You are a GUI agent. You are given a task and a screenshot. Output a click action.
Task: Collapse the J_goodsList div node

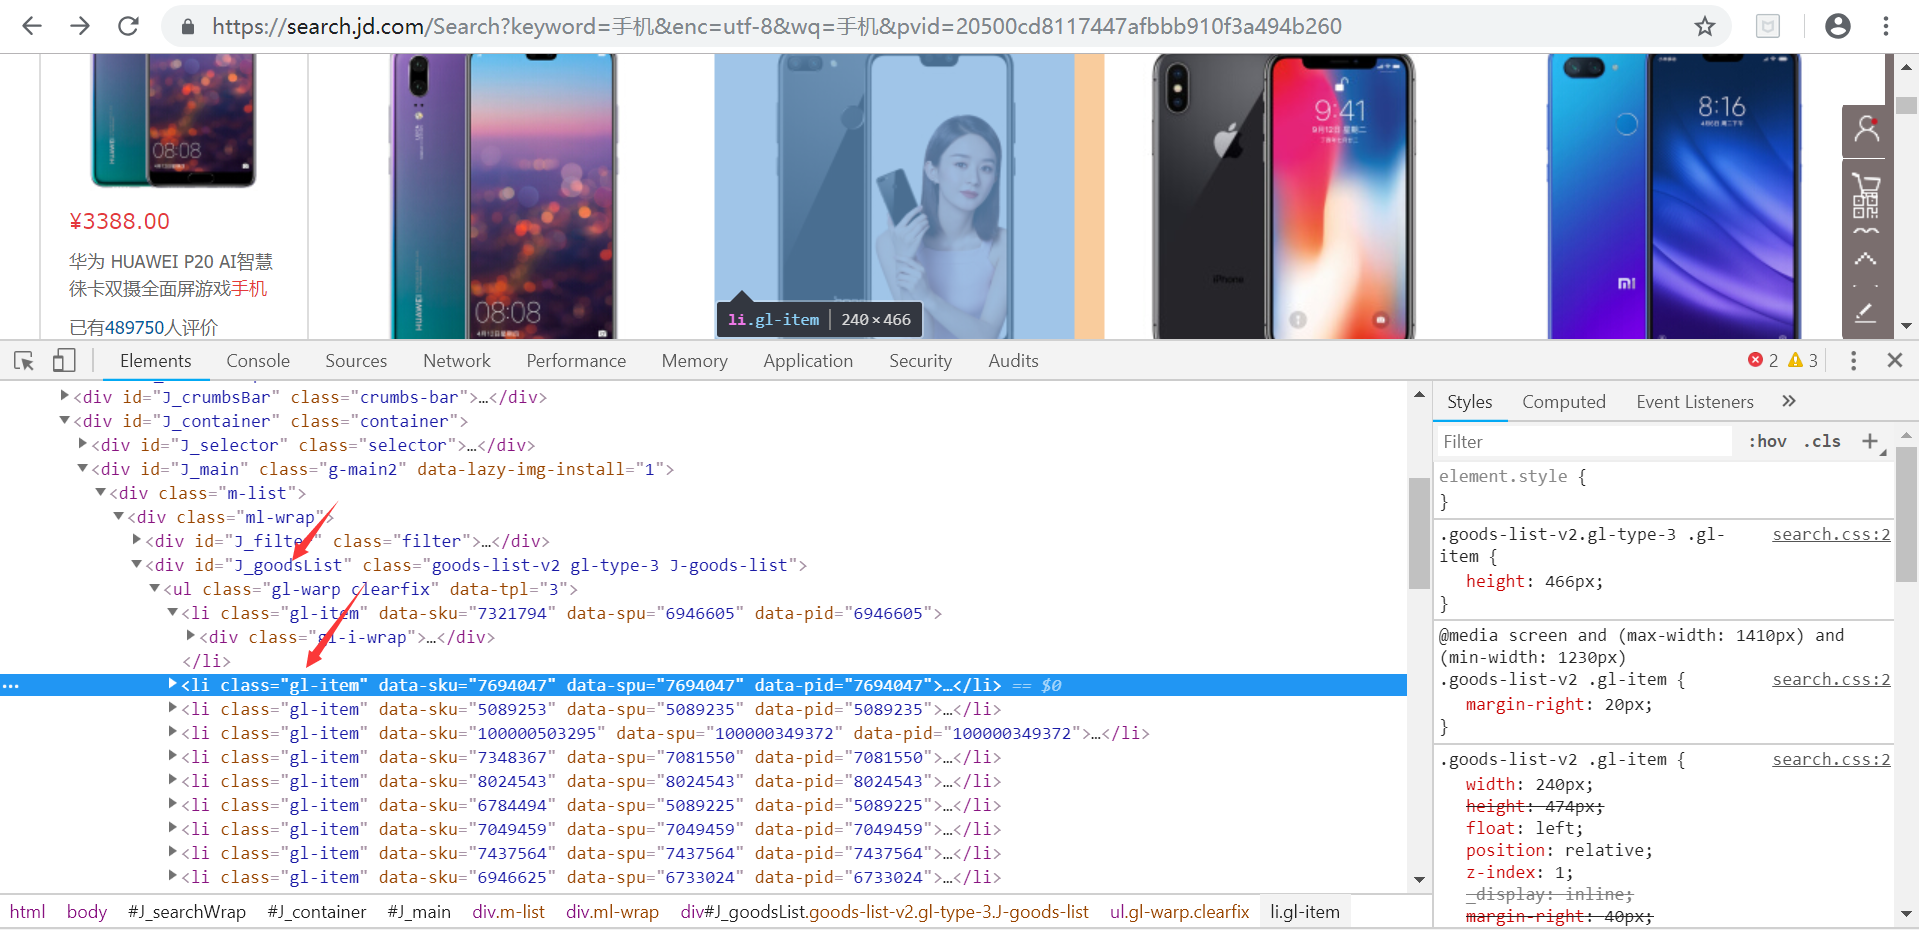pyautogui.click(x=136, y=564)
